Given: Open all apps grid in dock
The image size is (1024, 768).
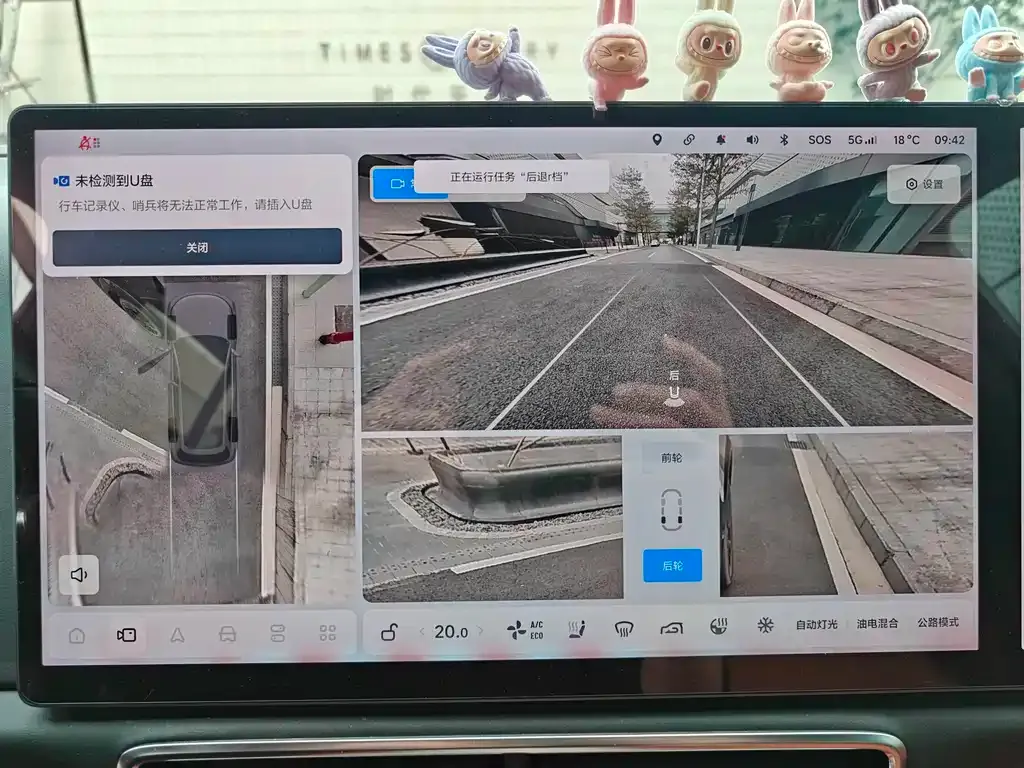Looking at the screenshot, I should (328, 633).
